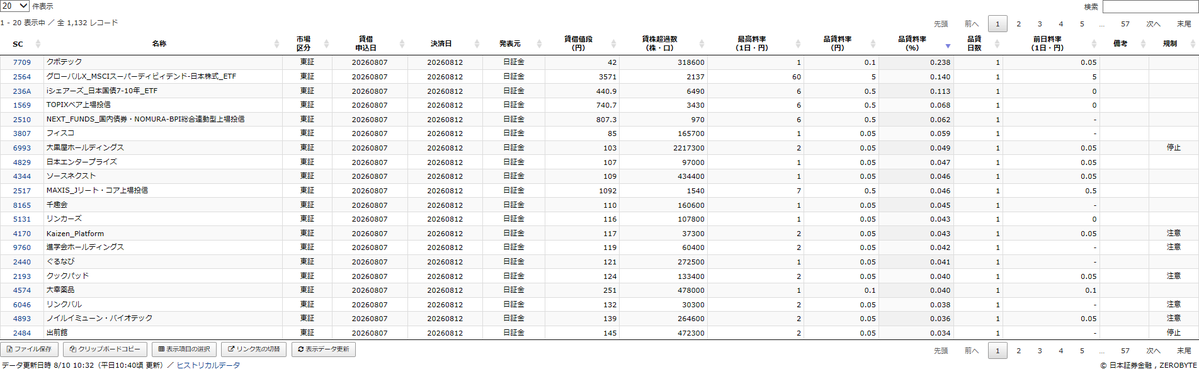Image resolution: width=1199 pixels, height=369 pixels.
Task: Go to page 3 in top pagination
Action: point(1040,24)
